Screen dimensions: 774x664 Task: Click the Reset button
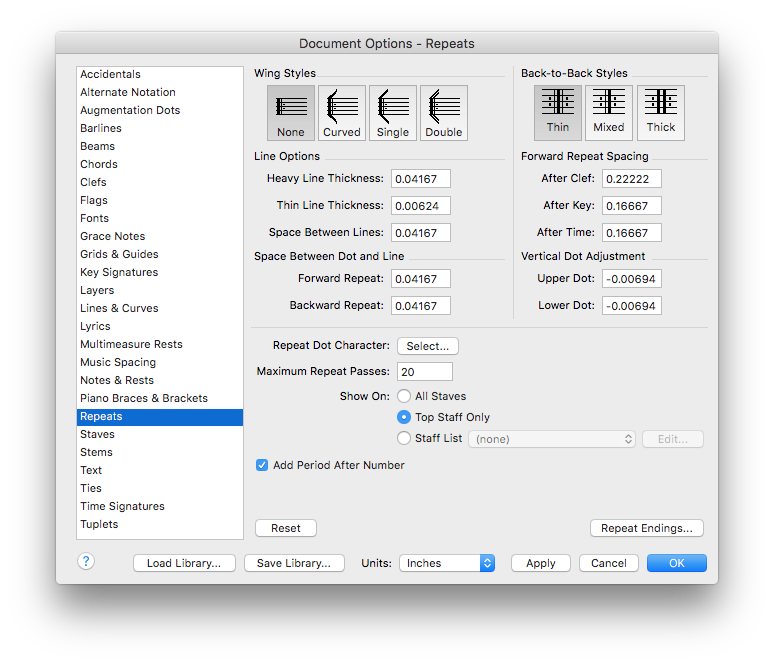[x=286, y=528]
